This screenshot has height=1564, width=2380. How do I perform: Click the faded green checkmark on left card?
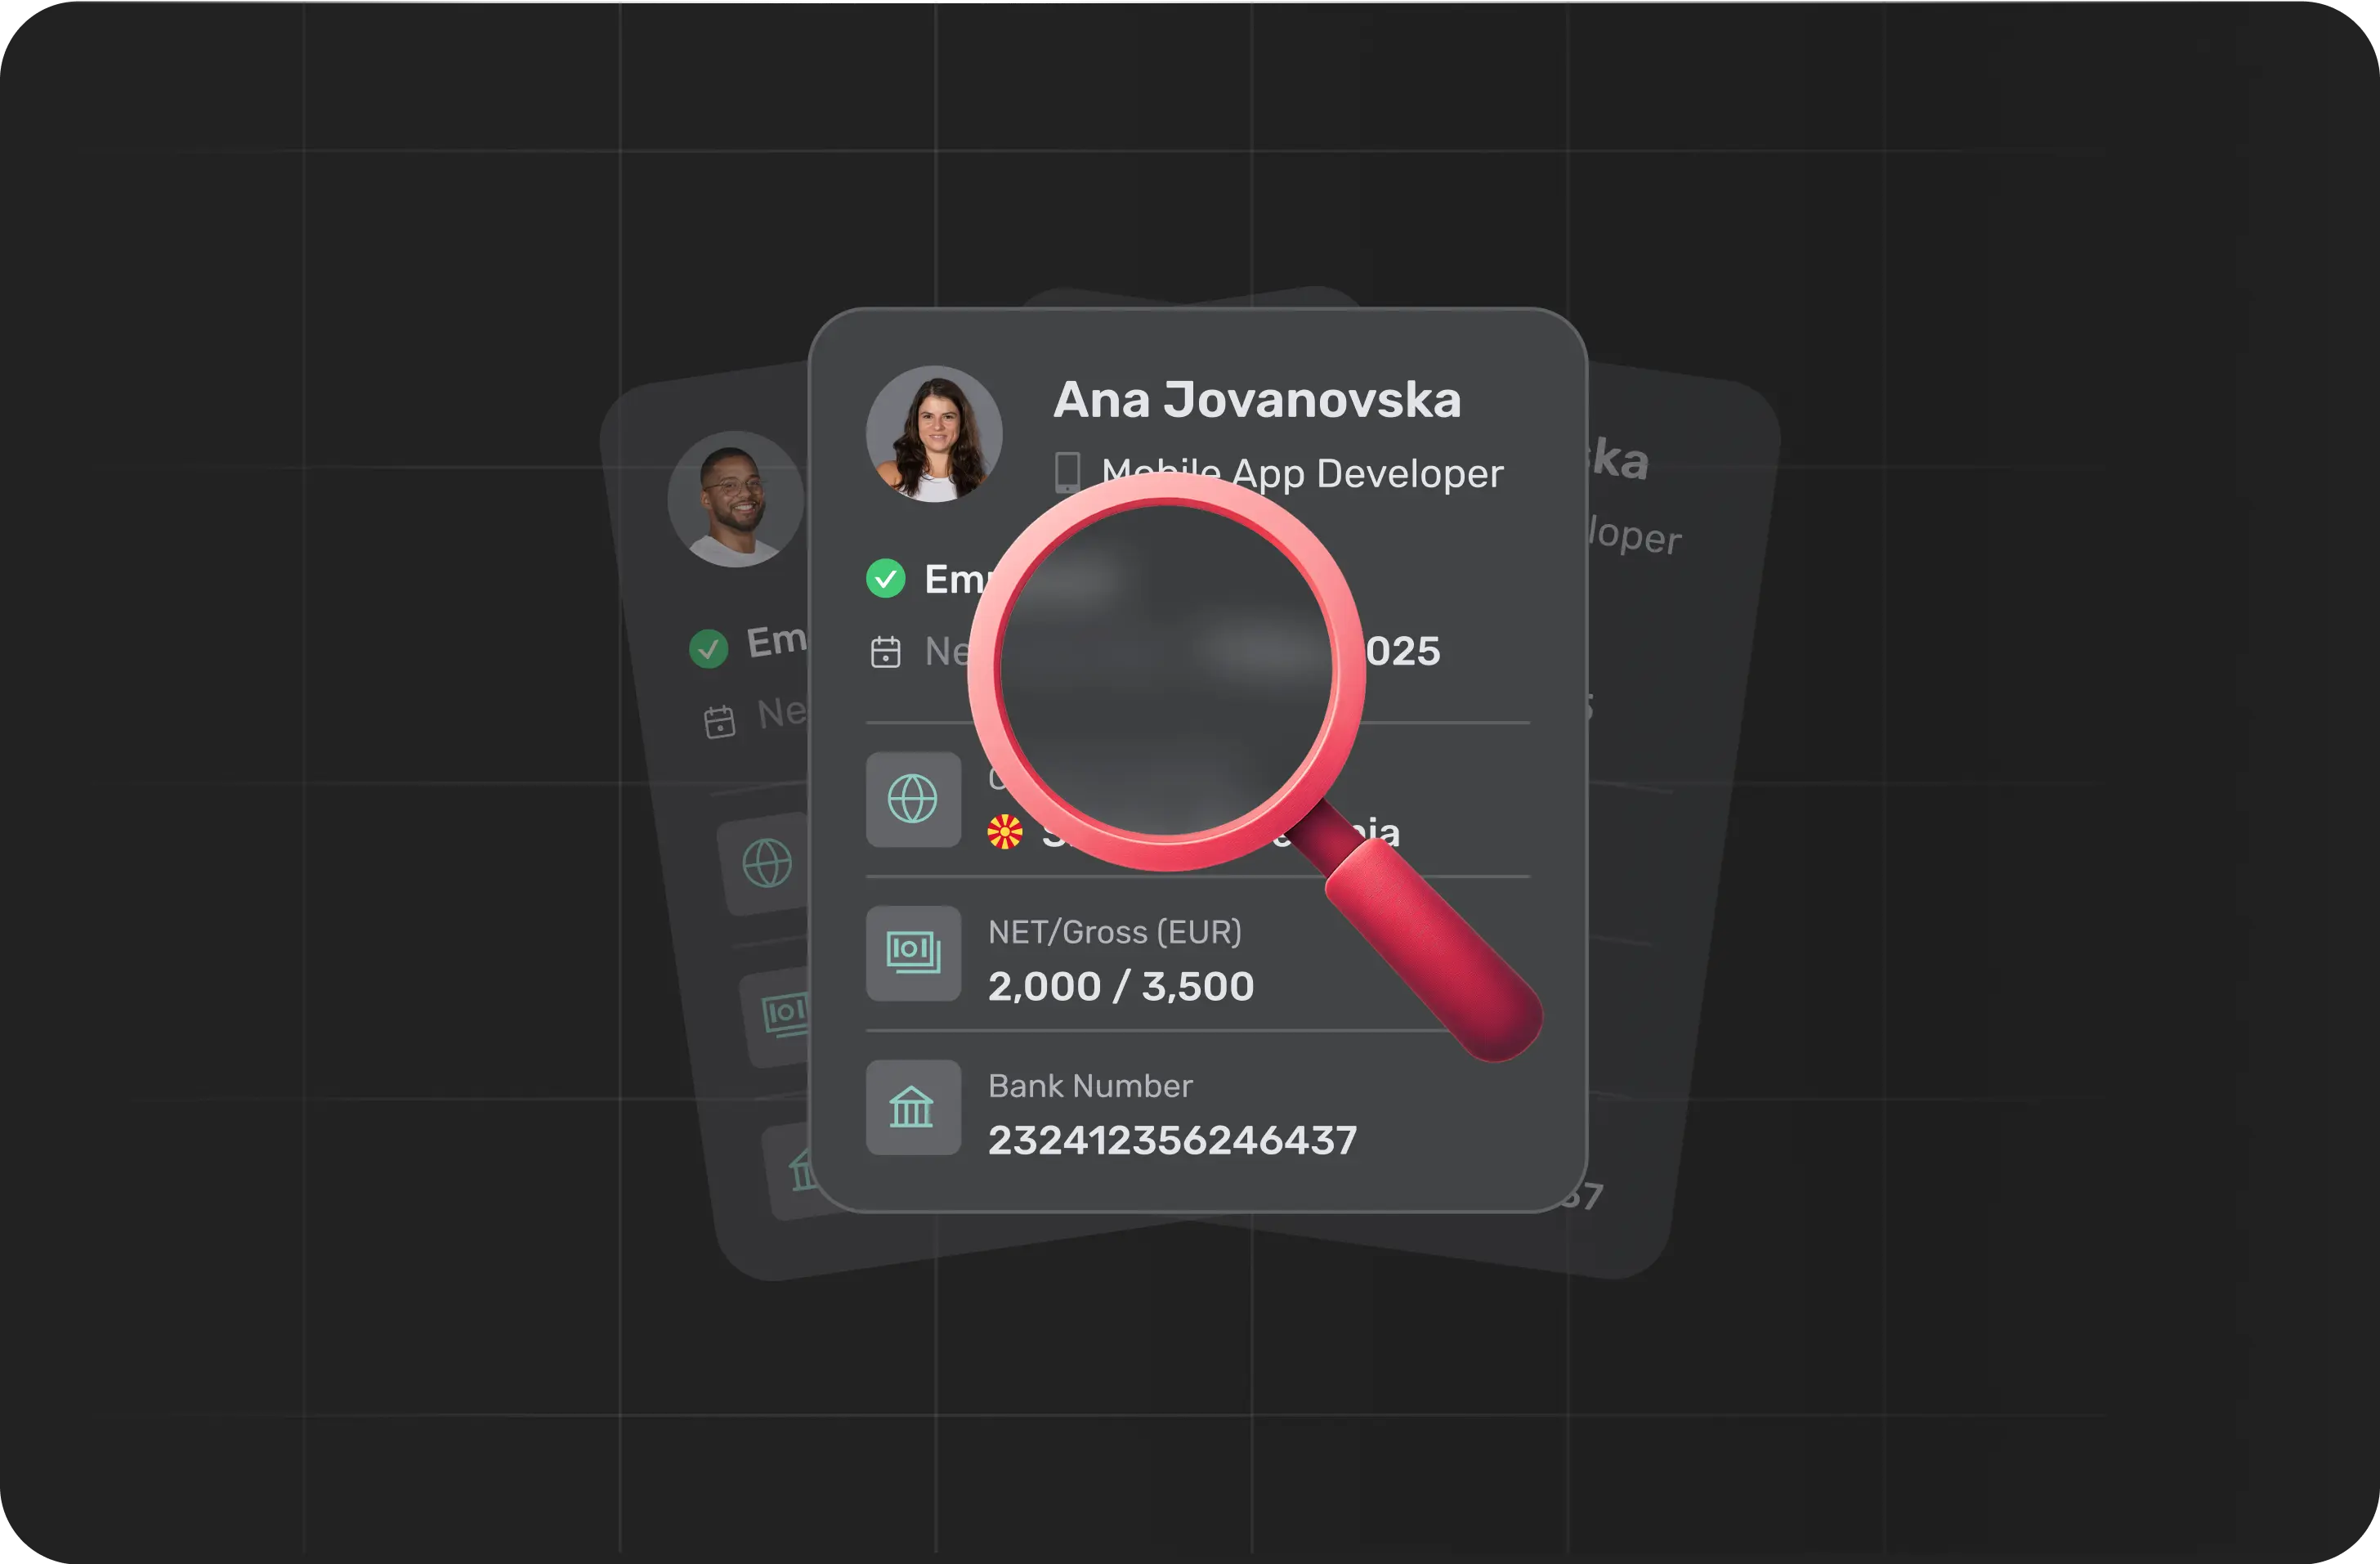[x=708, y=649]
